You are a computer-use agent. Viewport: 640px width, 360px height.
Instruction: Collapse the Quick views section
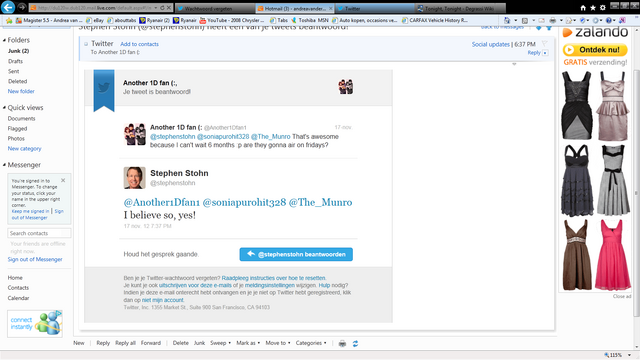[4, 108]
